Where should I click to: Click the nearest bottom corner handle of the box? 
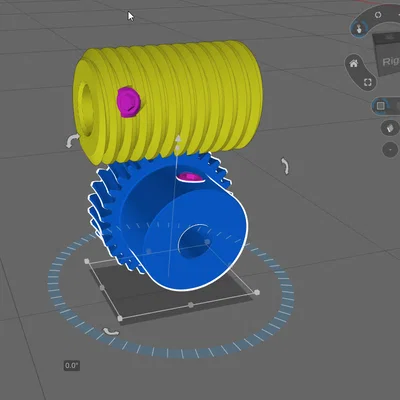120,318
